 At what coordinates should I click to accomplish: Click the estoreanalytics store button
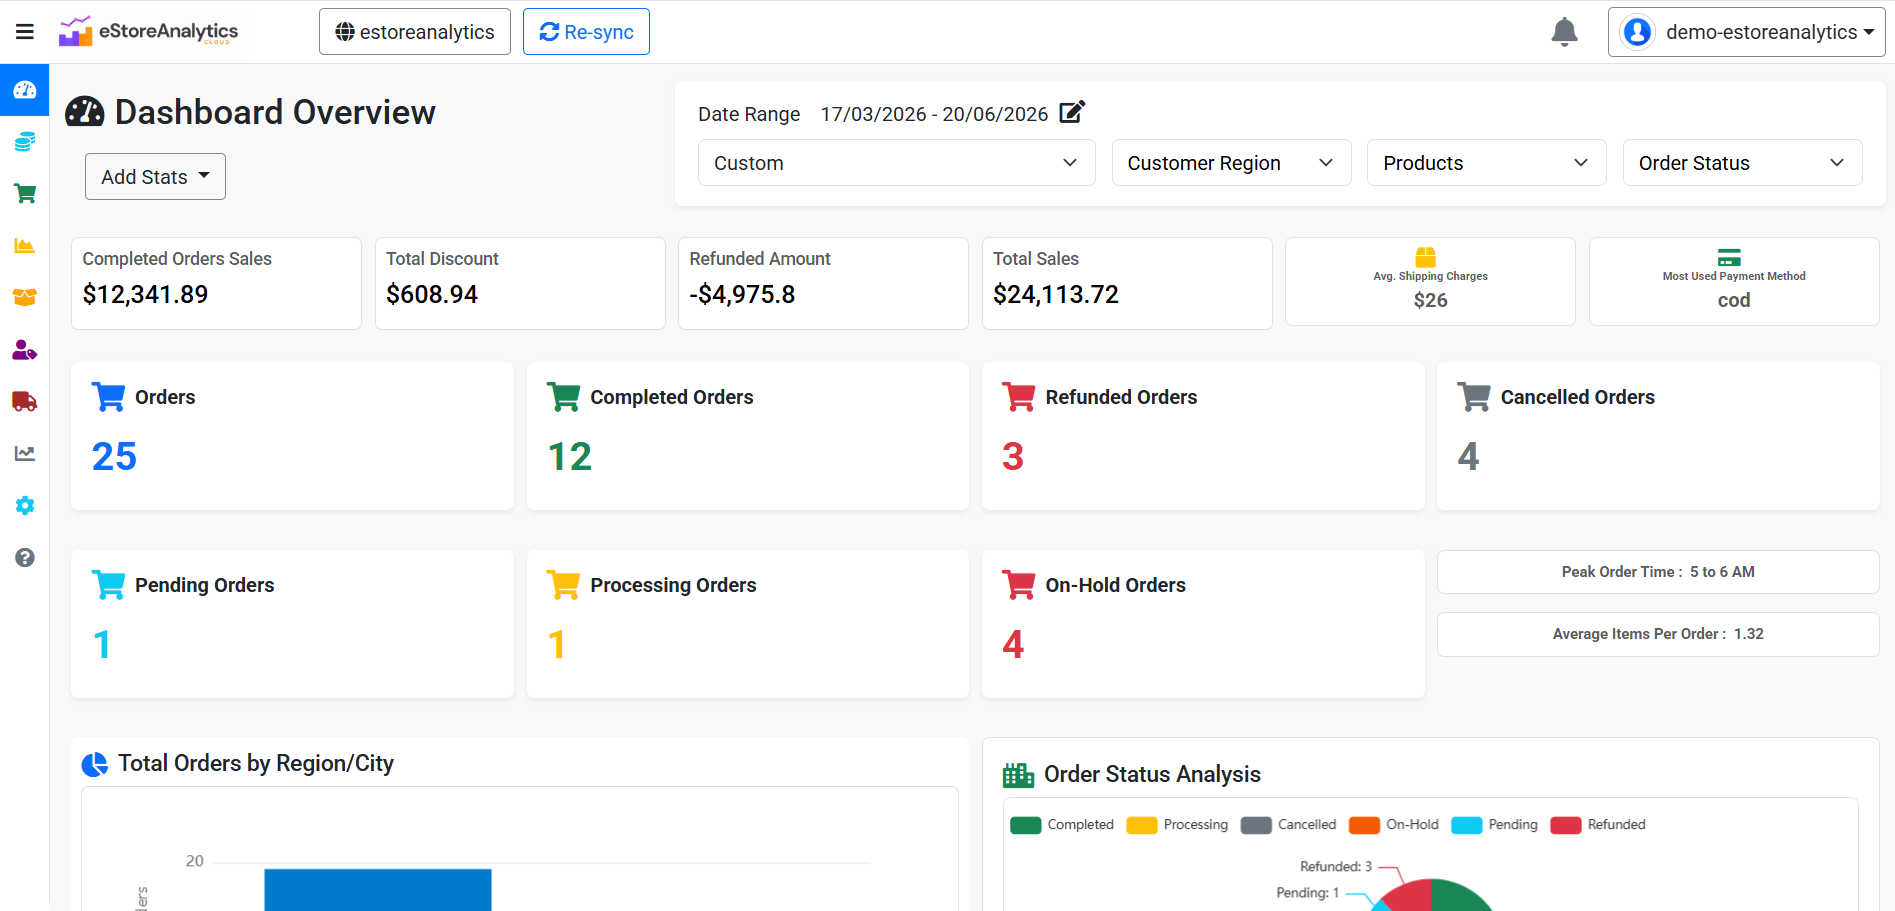coord(415,32)
